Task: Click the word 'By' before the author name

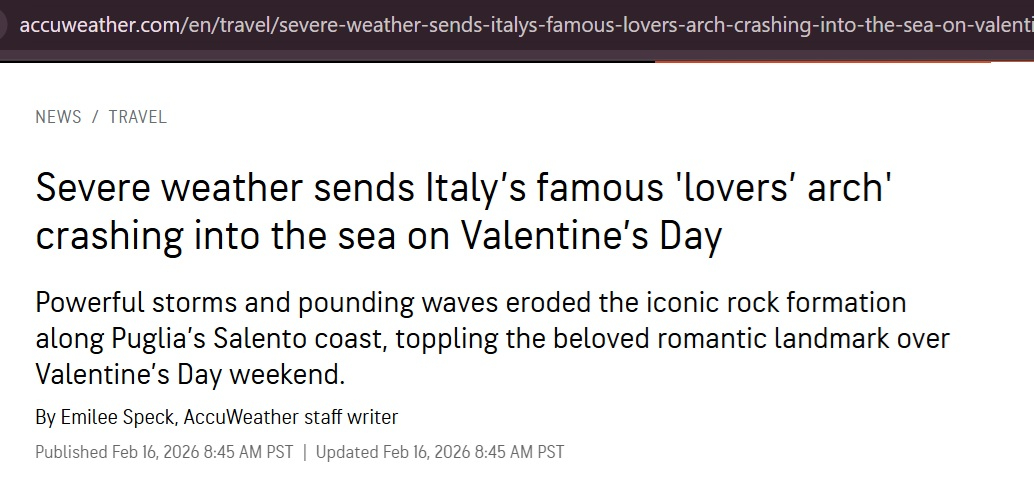Action: pyautogui.click(x=45, y=417)
